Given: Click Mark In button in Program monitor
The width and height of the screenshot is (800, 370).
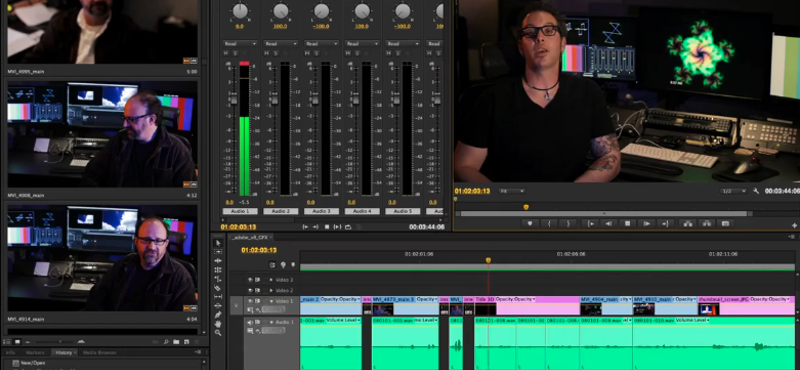Looking at the screenshot, I should pyautogui.click(x=549, y=224).
